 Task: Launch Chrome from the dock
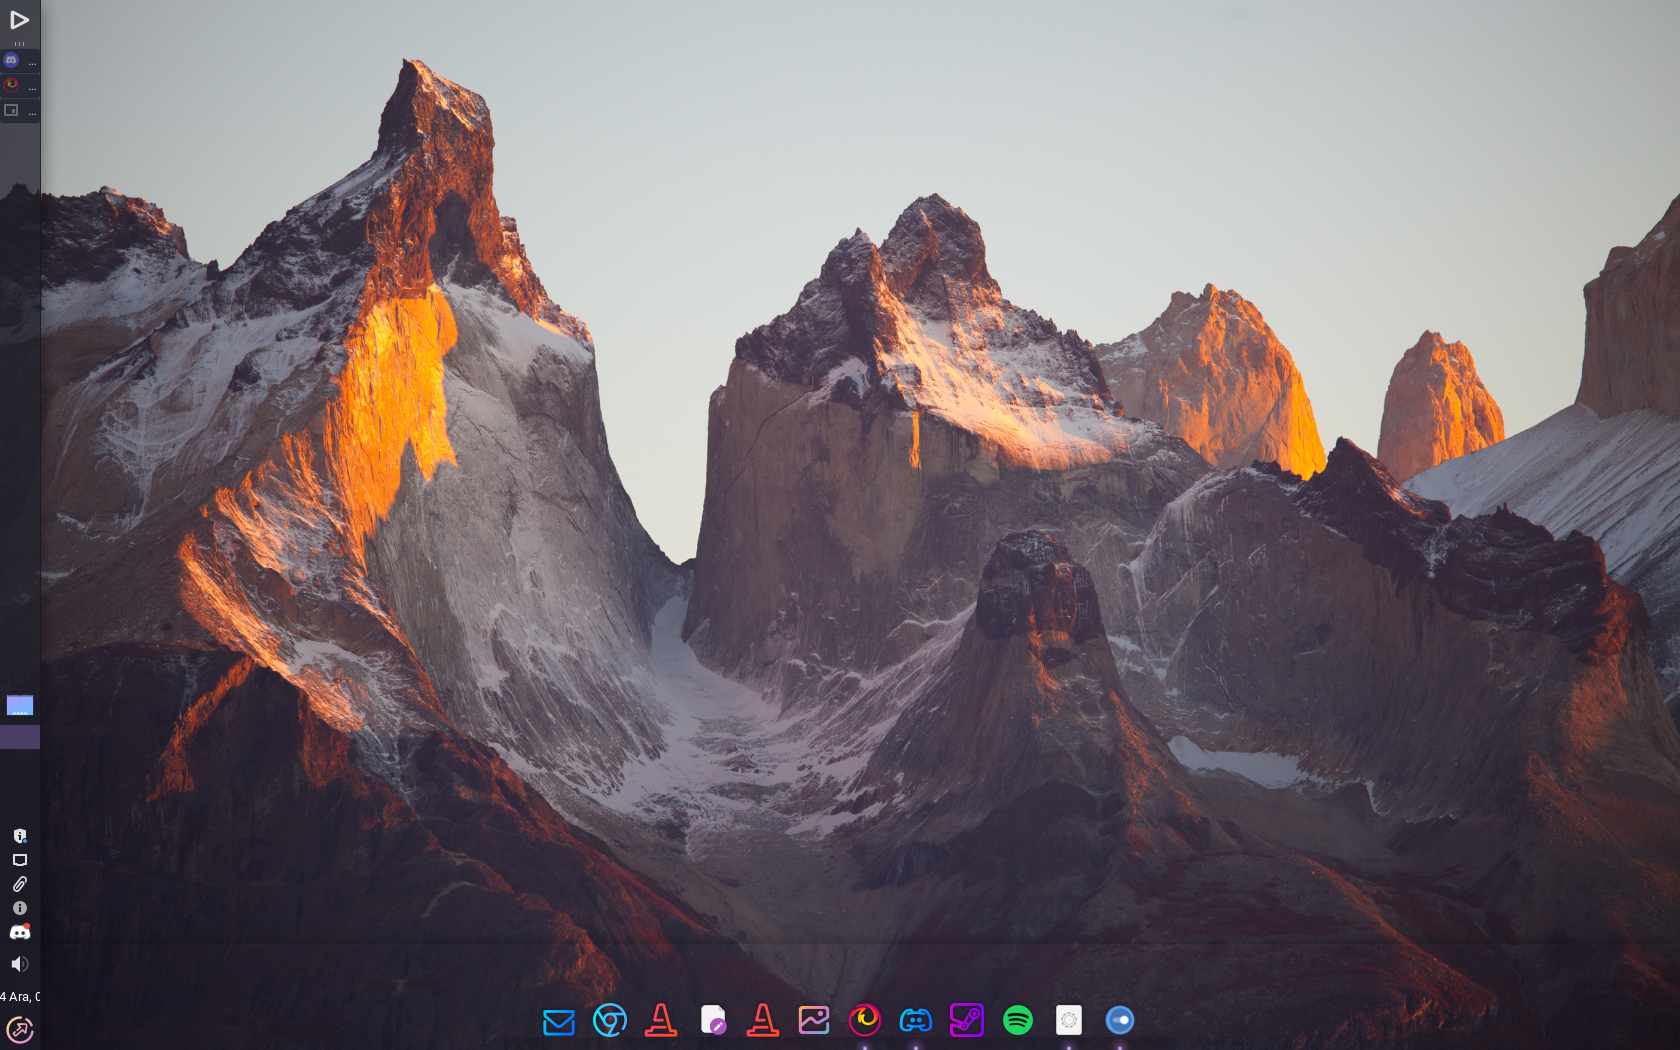click(610, 1020)
